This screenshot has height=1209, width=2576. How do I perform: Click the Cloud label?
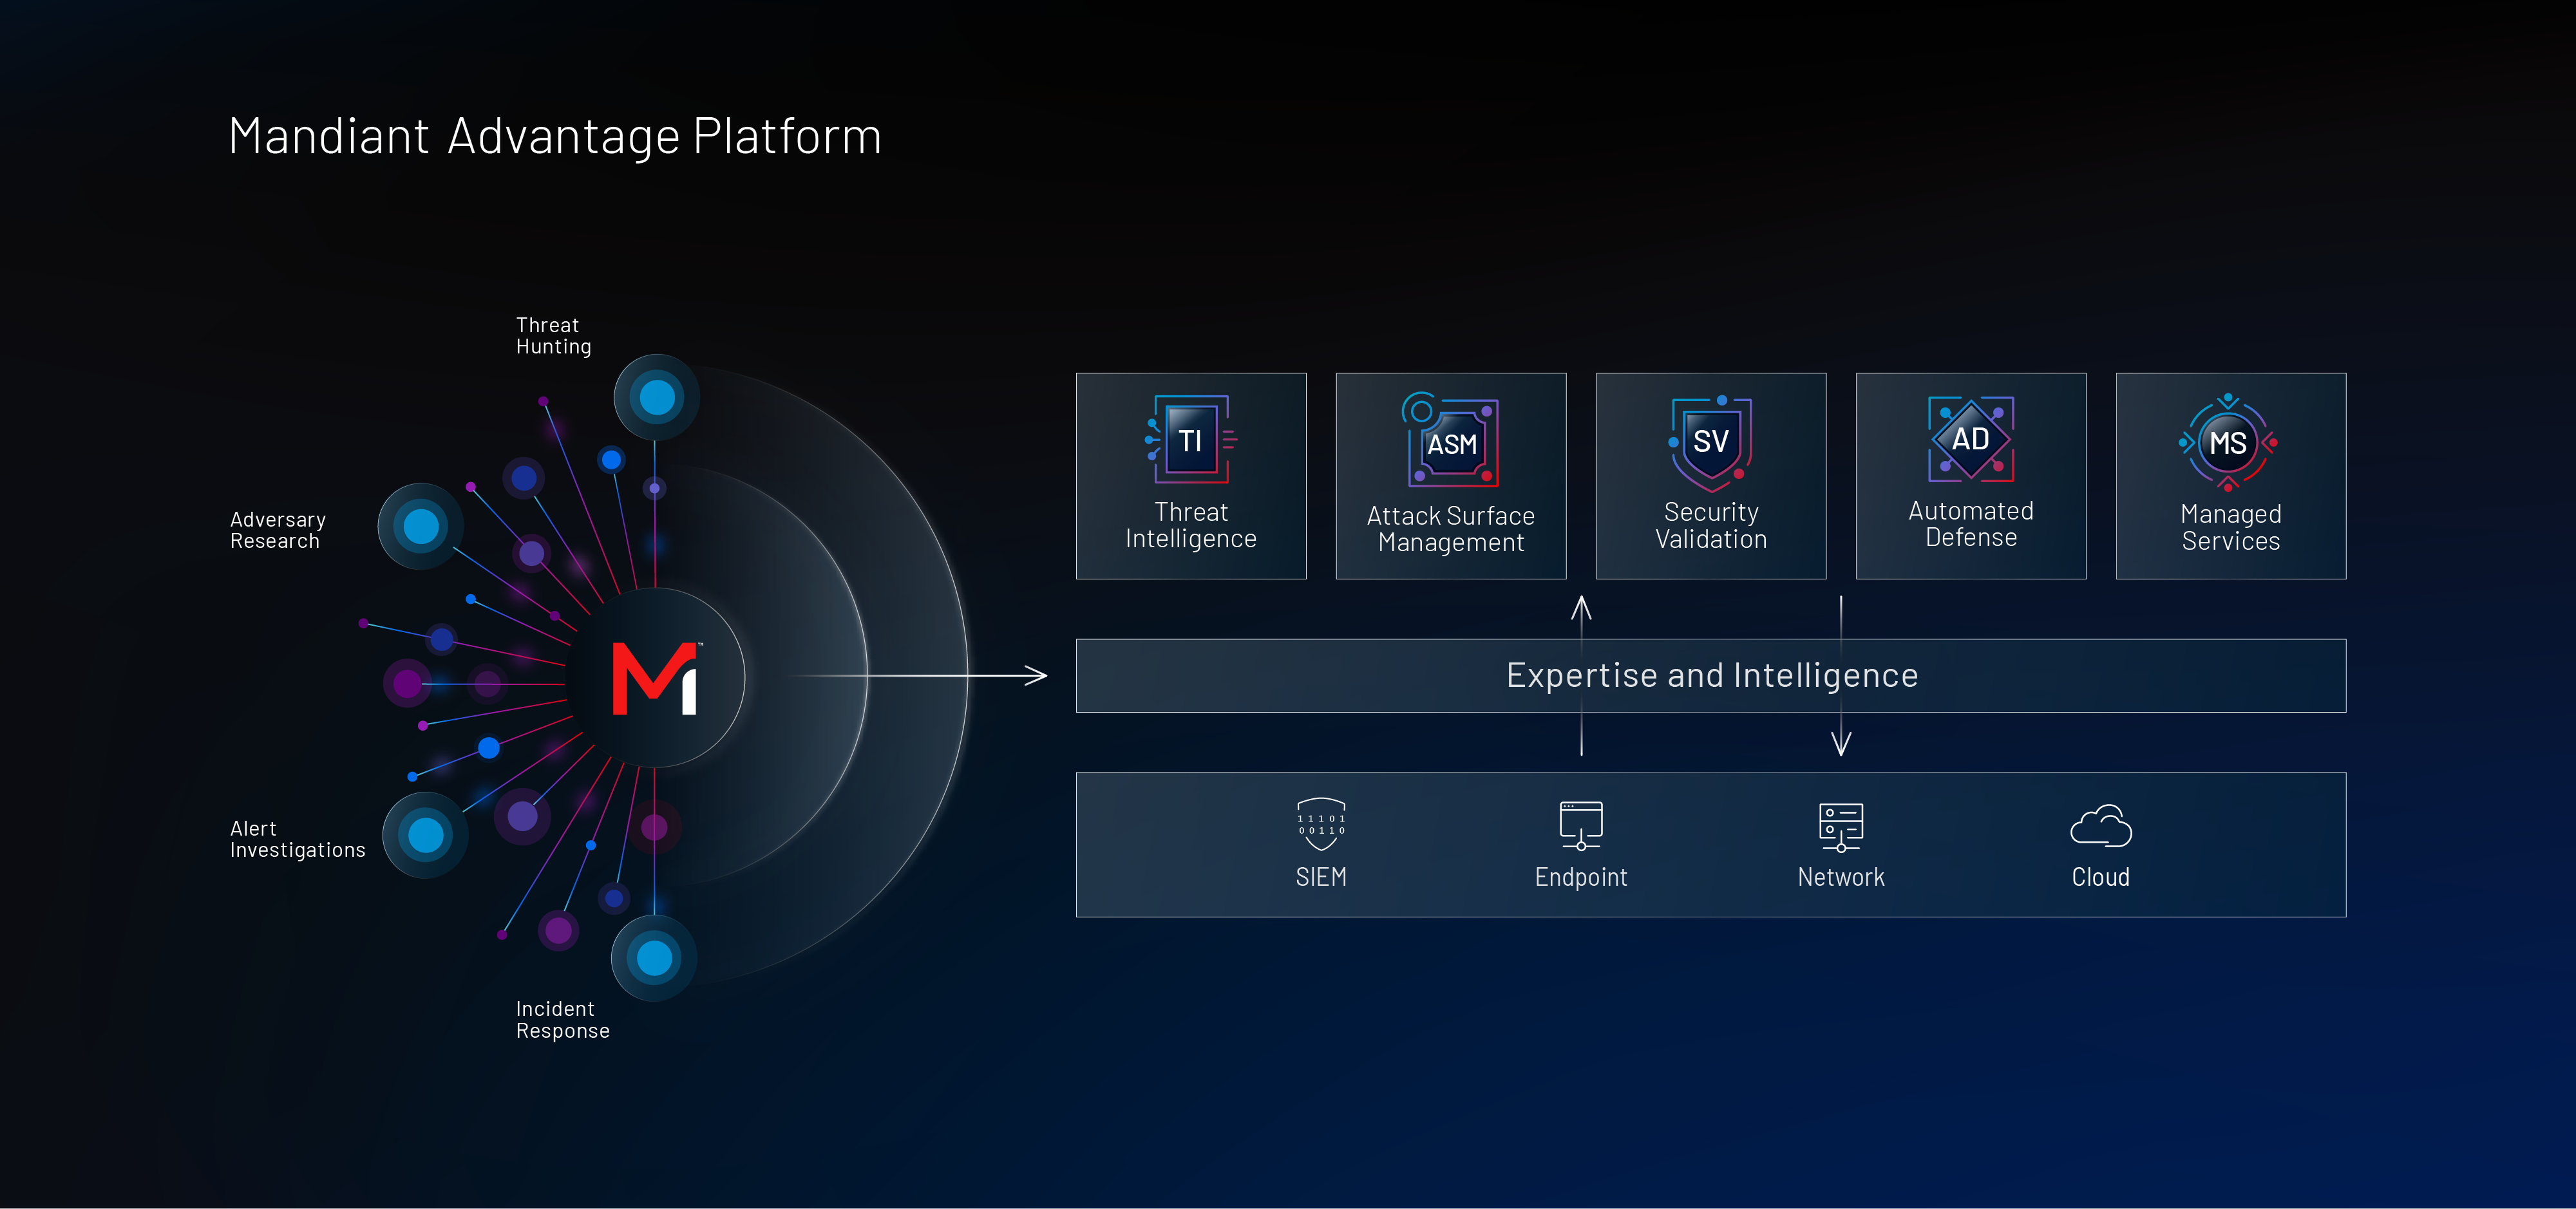(x=2101, y=877)
